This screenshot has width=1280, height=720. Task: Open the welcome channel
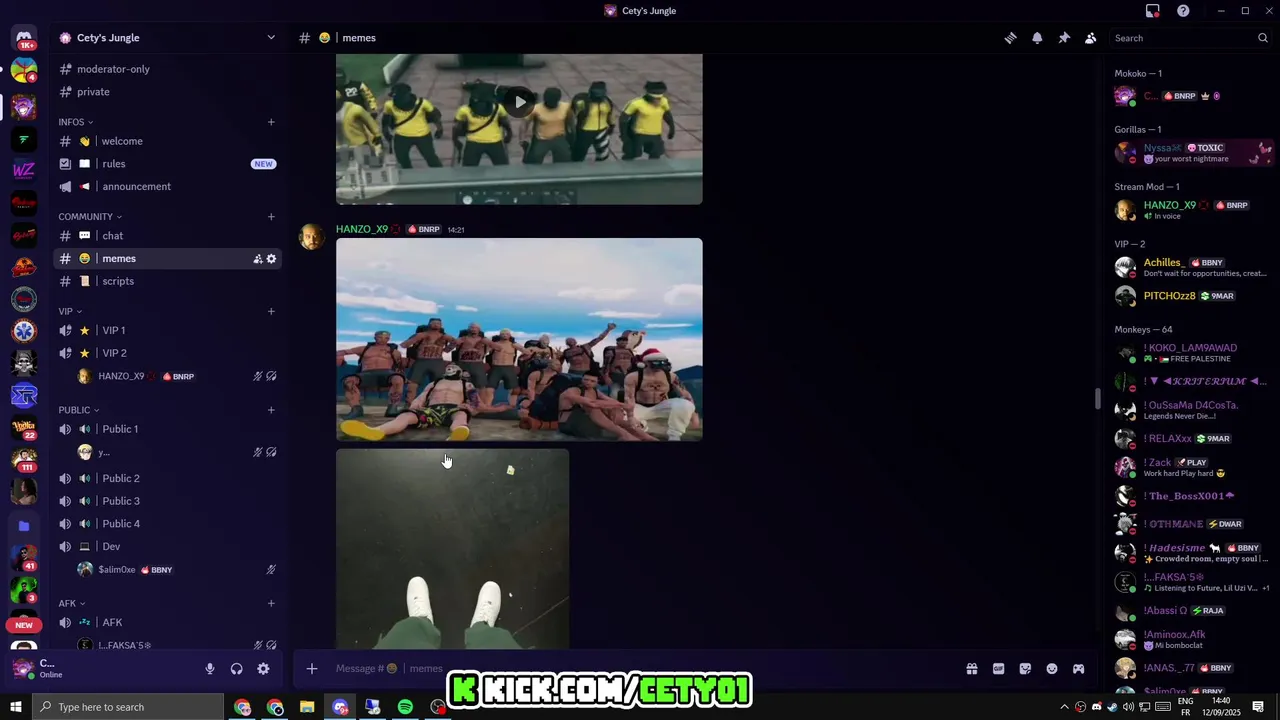167,141
